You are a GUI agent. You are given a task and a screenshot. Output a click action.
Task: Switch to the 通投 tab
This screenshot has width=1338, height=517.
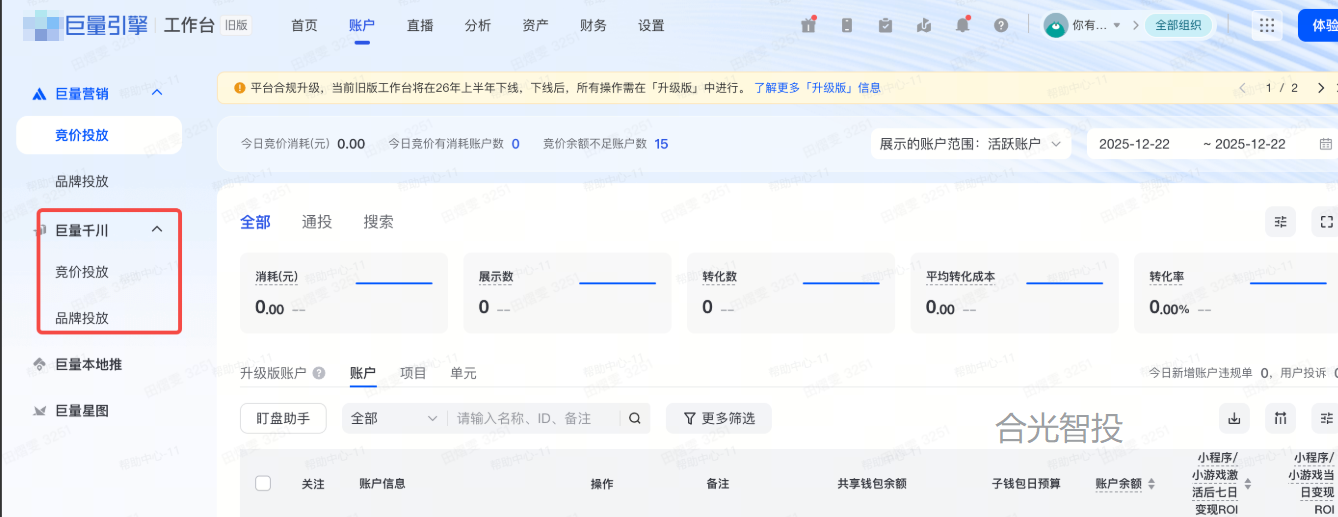pos(317,222)
